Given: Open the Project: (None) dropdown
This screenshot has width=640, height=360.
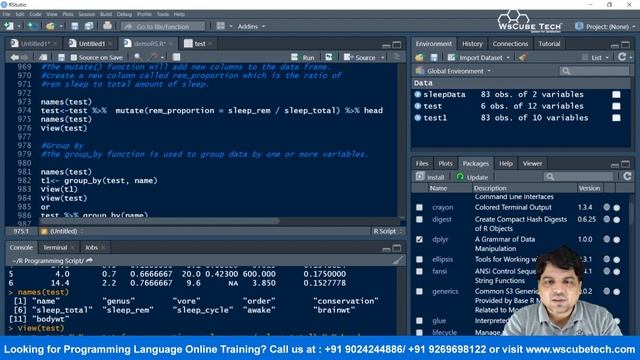Looking at the screenshot, I should (x=605, y=27).
